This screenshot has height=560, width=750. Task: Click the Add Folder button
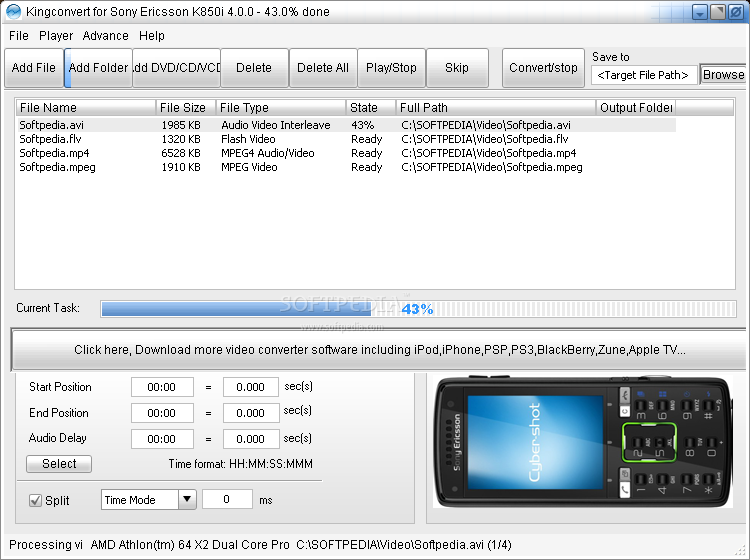click(98, 68)
